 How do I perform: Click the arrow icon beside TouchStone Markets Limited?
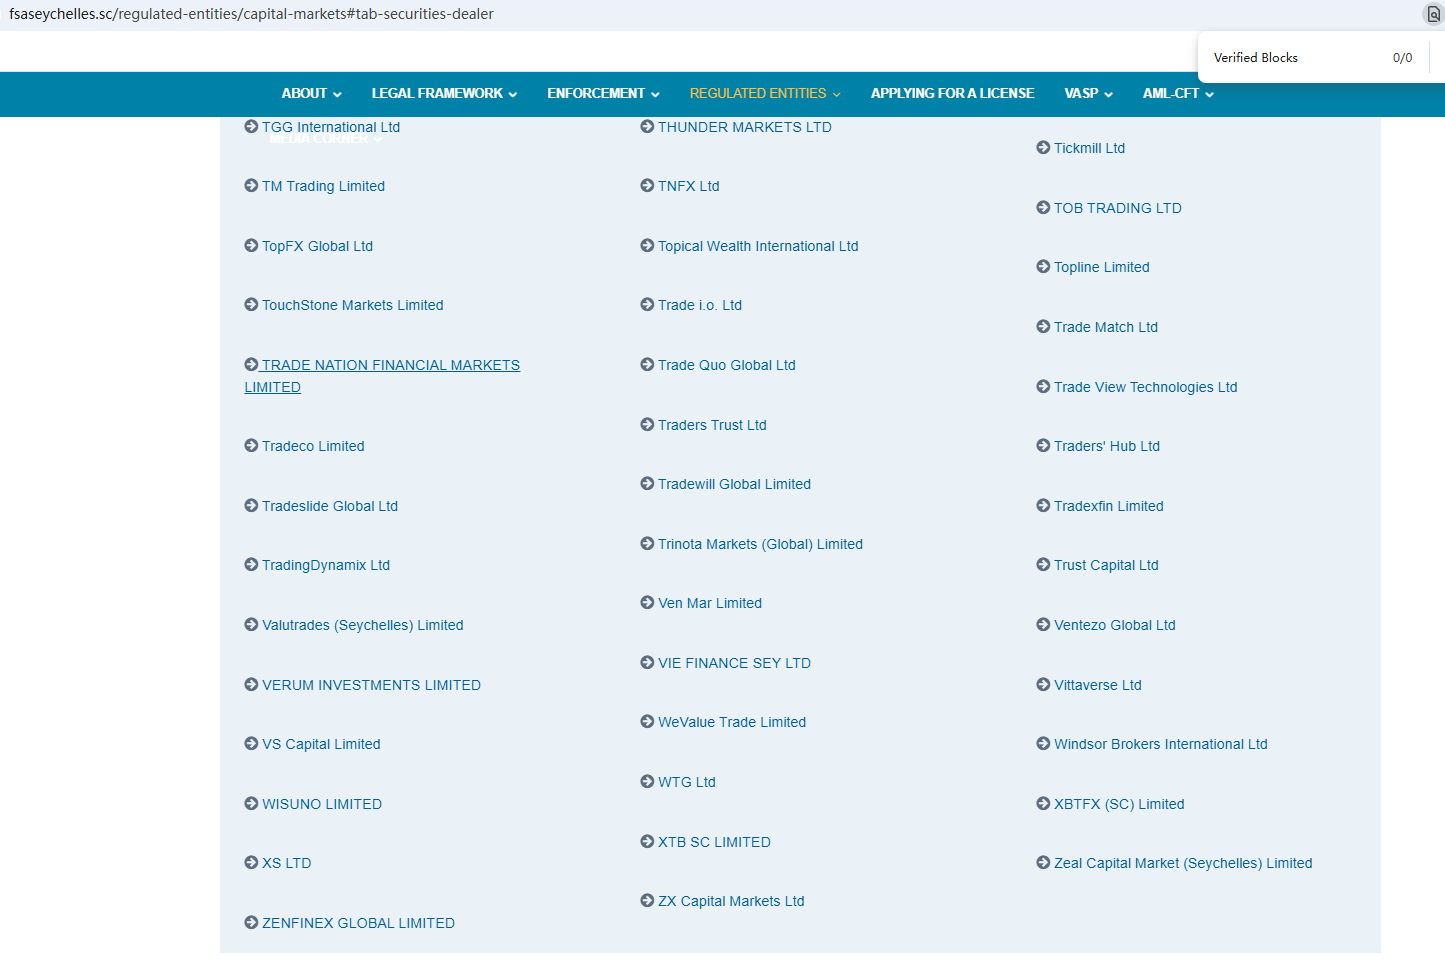[251, 304]
